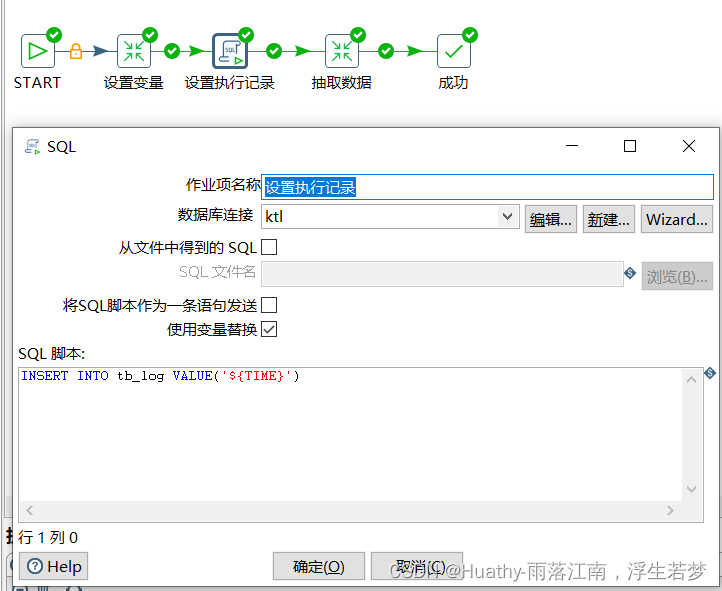Select the 设置执行记录 SQL entry icon
722x591 pixels.
tap(230, 51)
